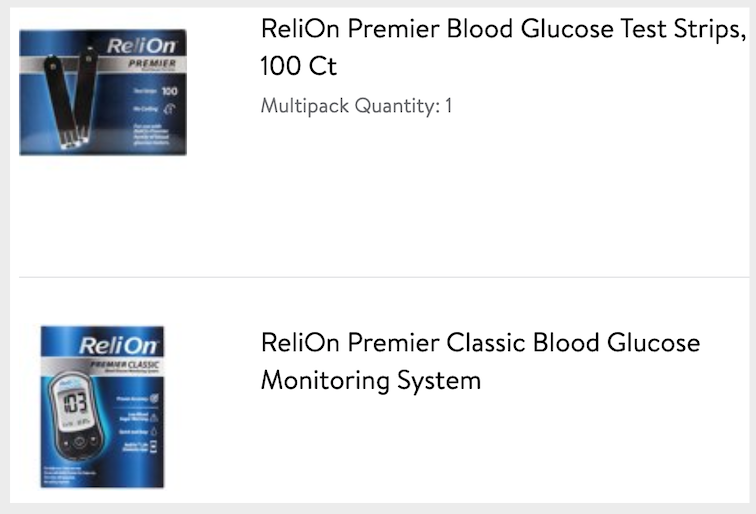This screenshot has height=514, width=756.
Task: Click the ReliOn logo on the meter box
Action: (102, 346)
